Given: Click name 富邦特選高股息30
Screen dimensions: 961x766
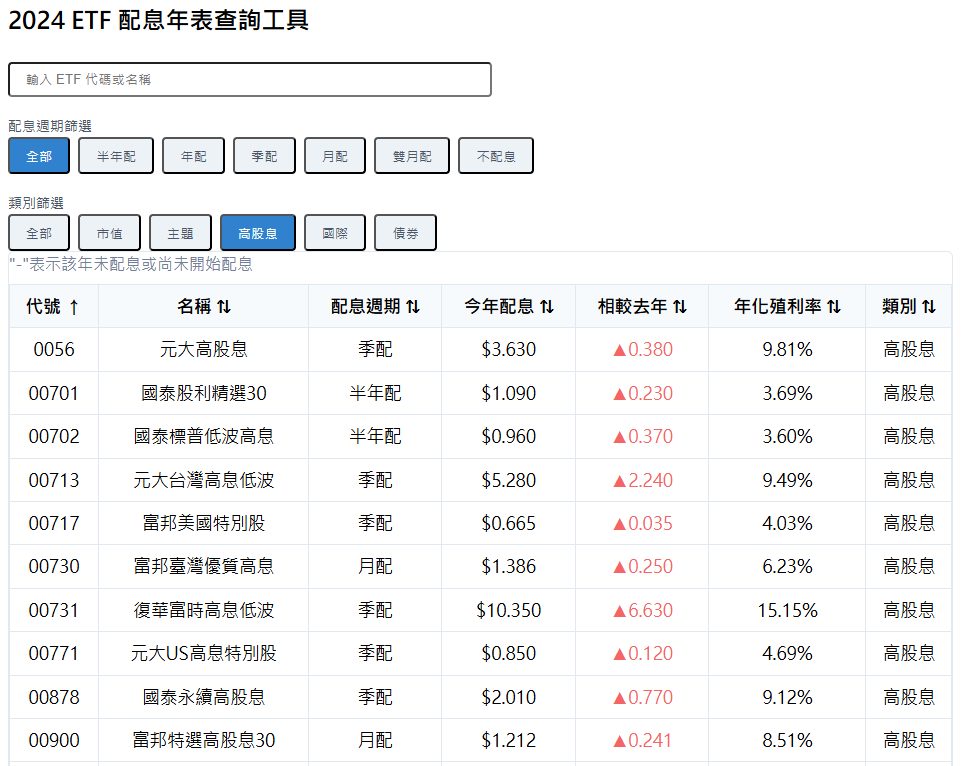Looking at the screenshot, I should 203,740.
